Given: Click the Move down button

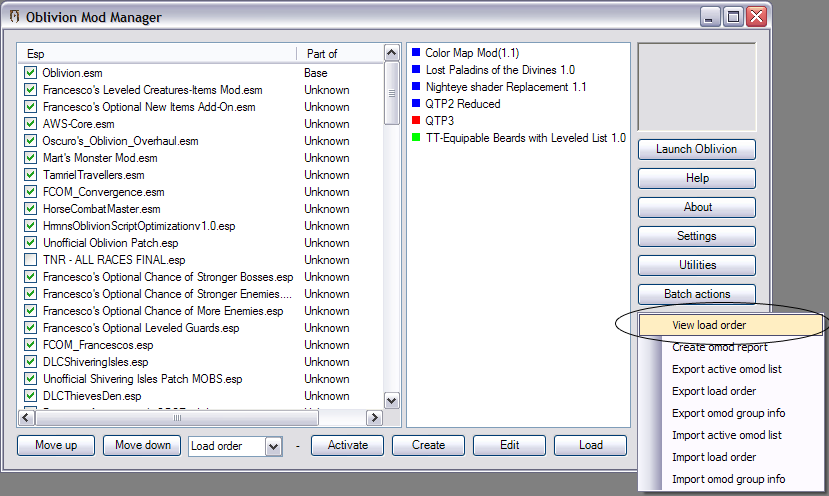Looking at the screenshot, I should (142, 445).
